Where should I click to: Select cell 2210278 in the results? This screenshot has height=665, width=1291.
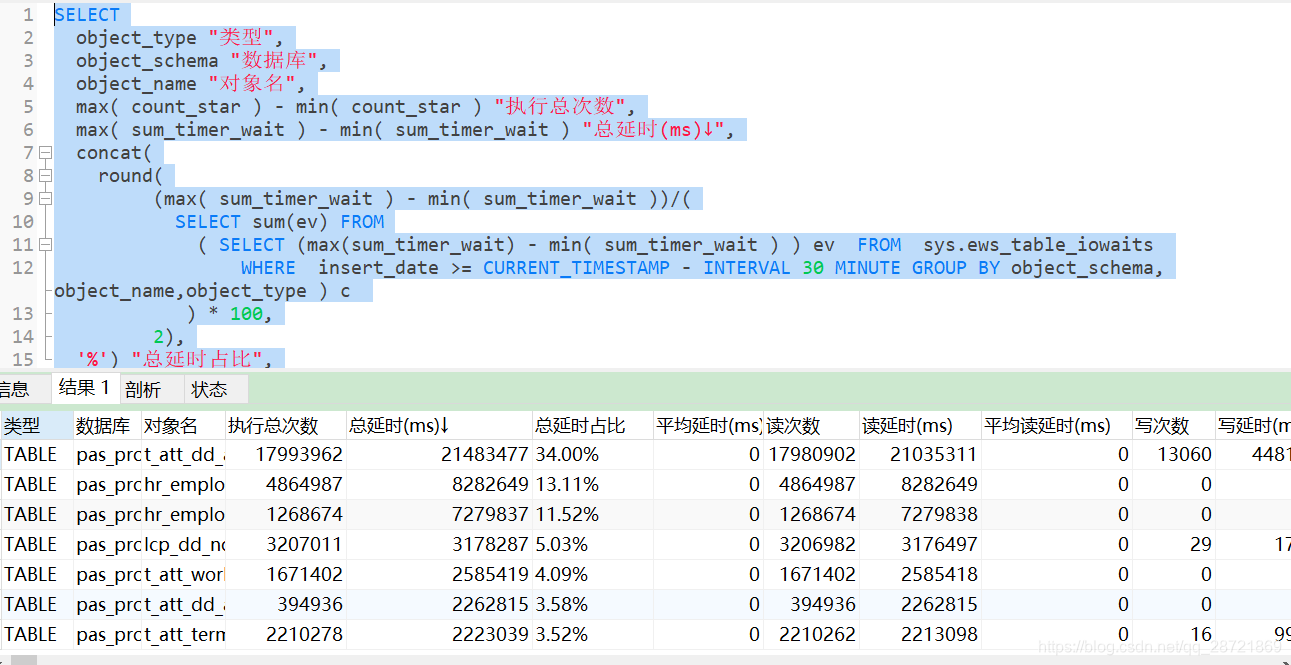pyautogui.click(x=286, y=634)
